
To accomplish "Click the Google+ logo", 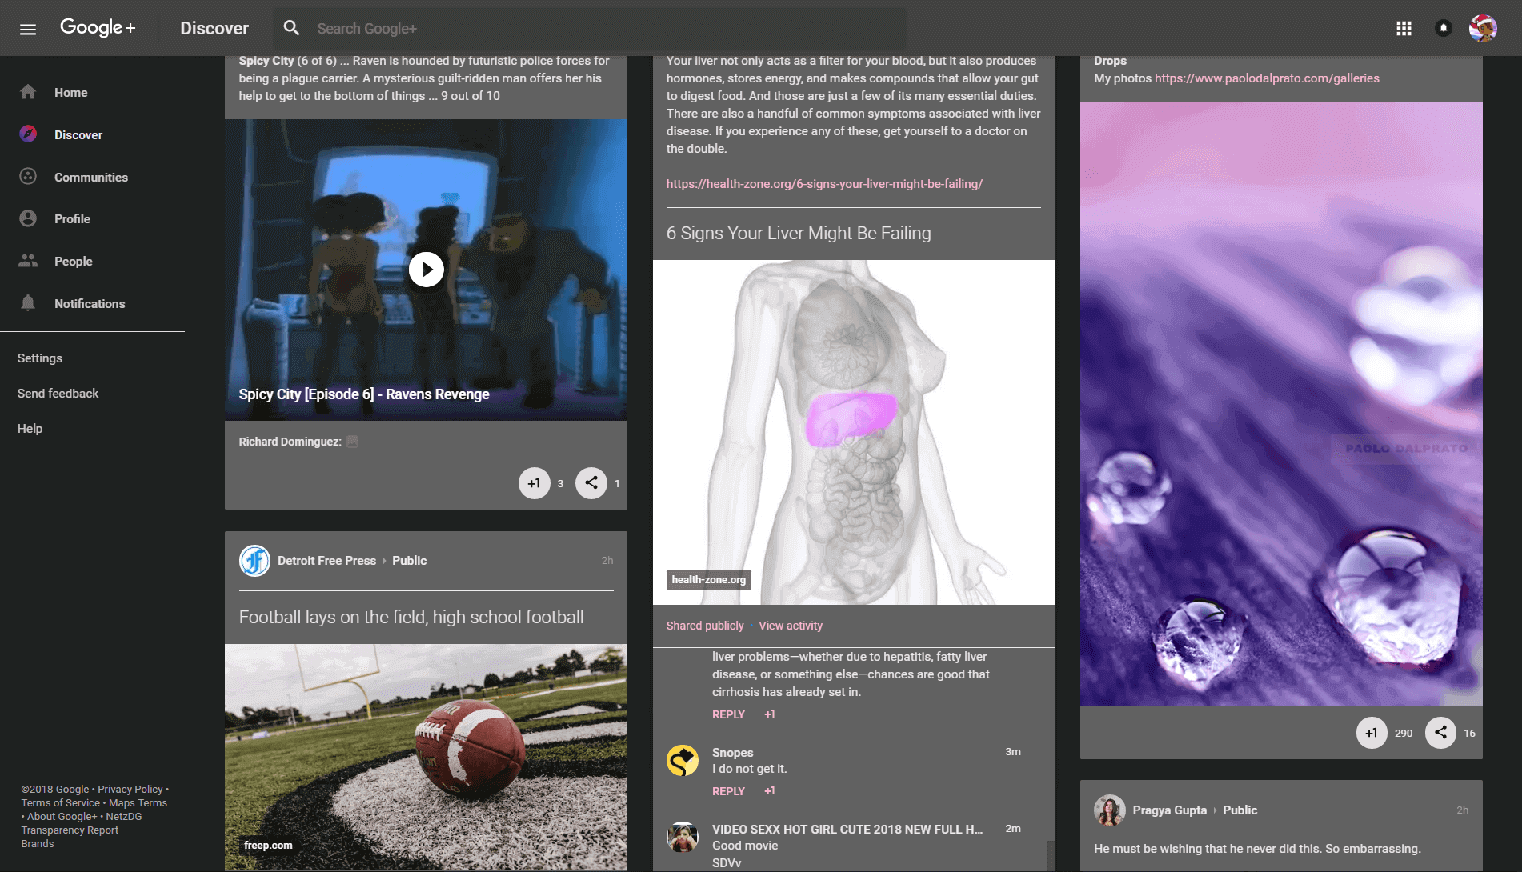I will point(98,28).
